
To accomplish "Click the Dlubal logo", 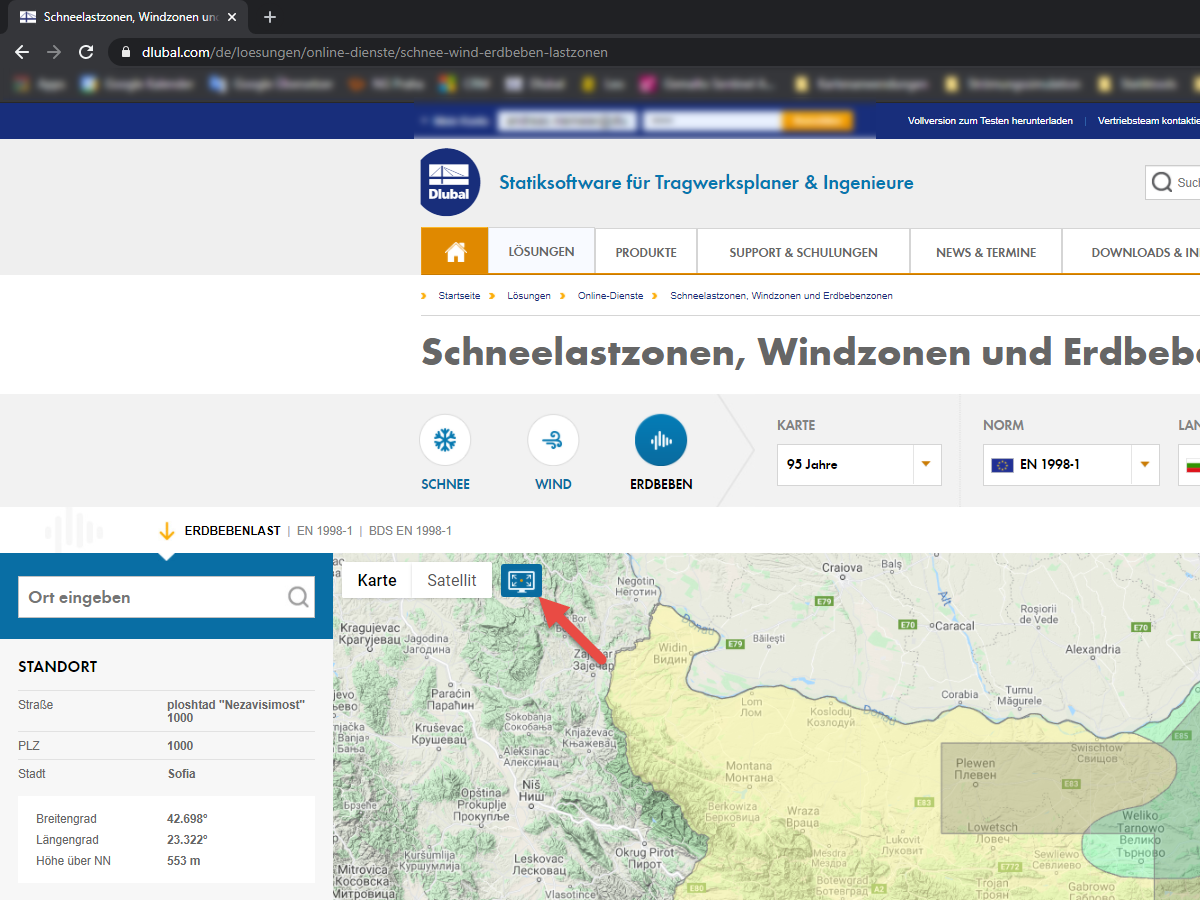I will 450,182.
